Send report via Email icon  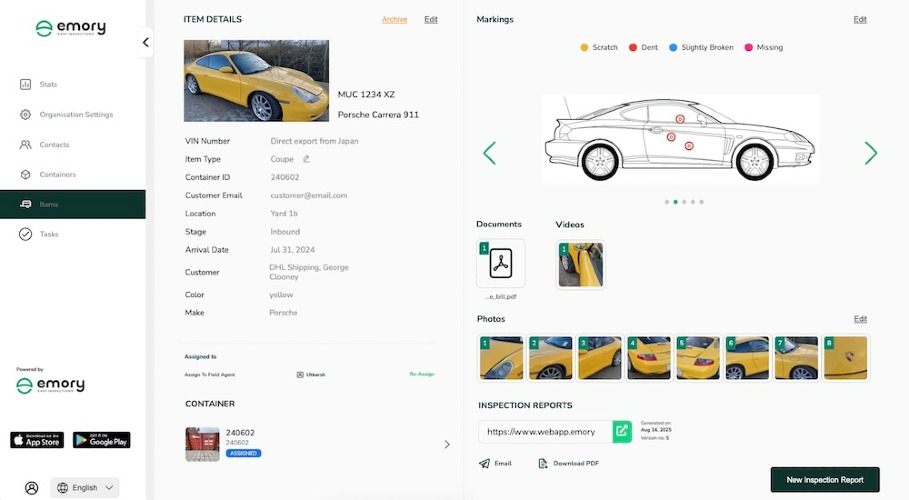point(484,463)
